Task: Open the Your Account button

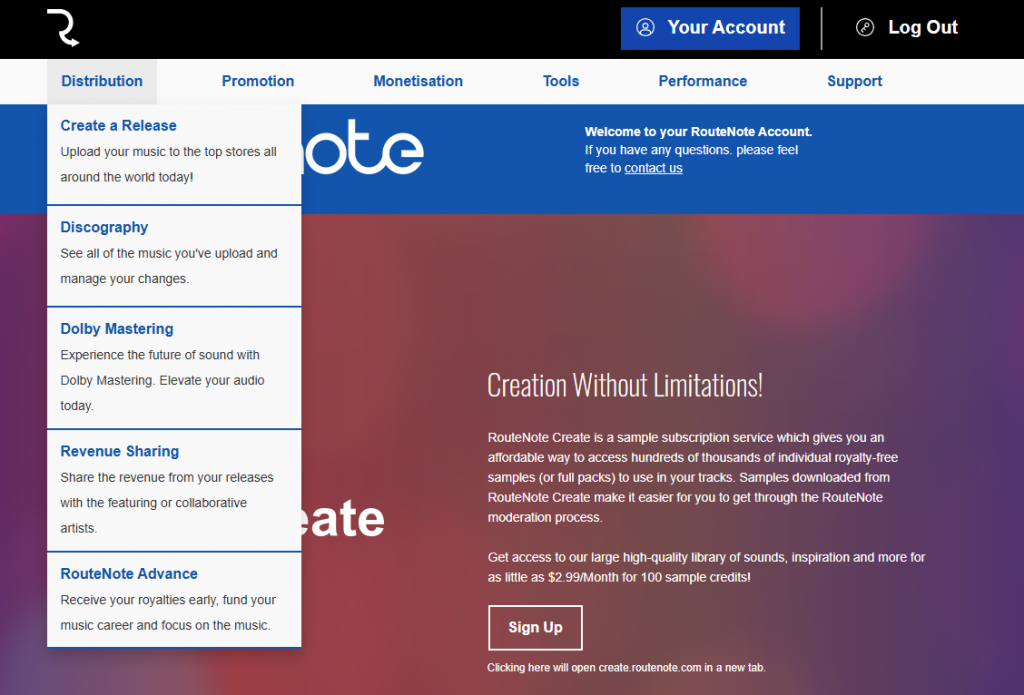Action: click(x=710, y=28)
